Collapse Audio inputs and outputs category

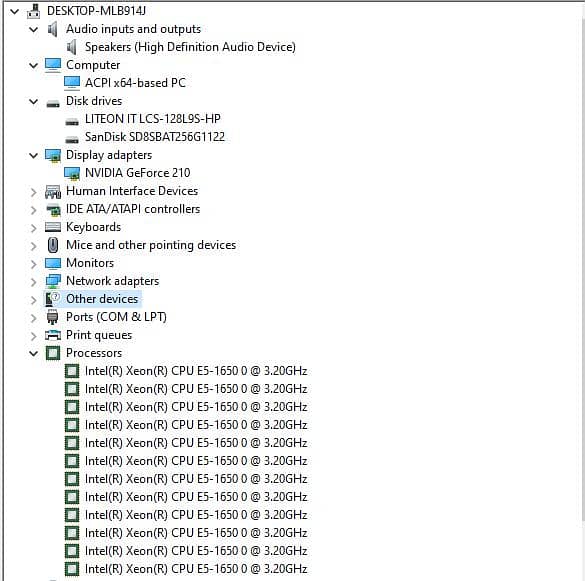pos(34,29)
